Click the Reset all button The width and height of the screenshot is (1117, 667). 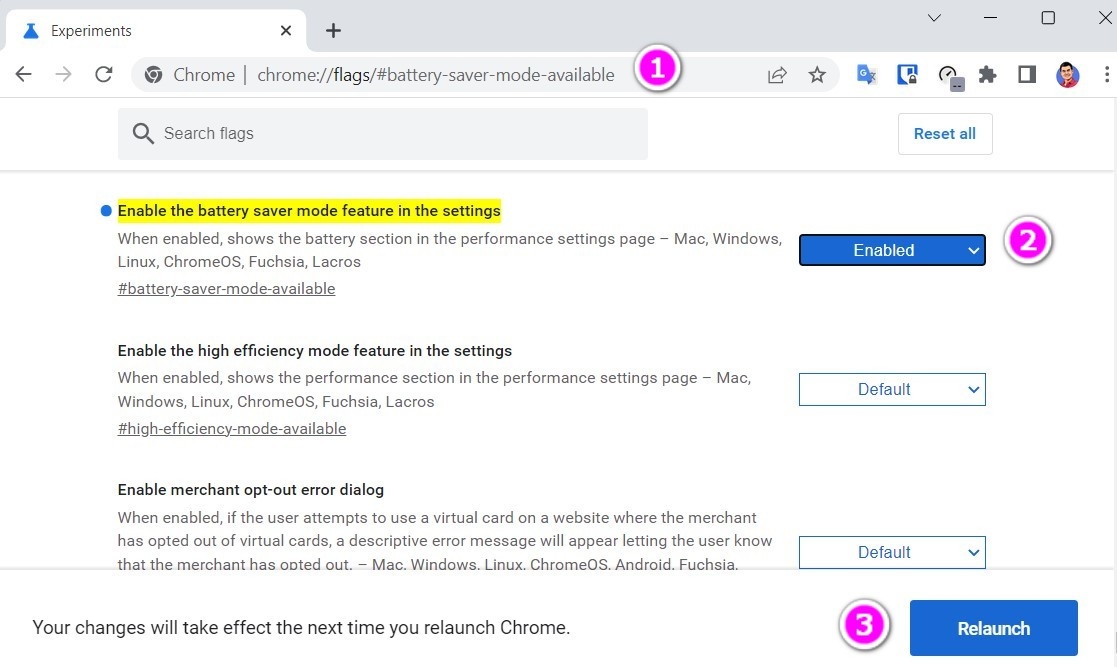click(x=945, y=134)
